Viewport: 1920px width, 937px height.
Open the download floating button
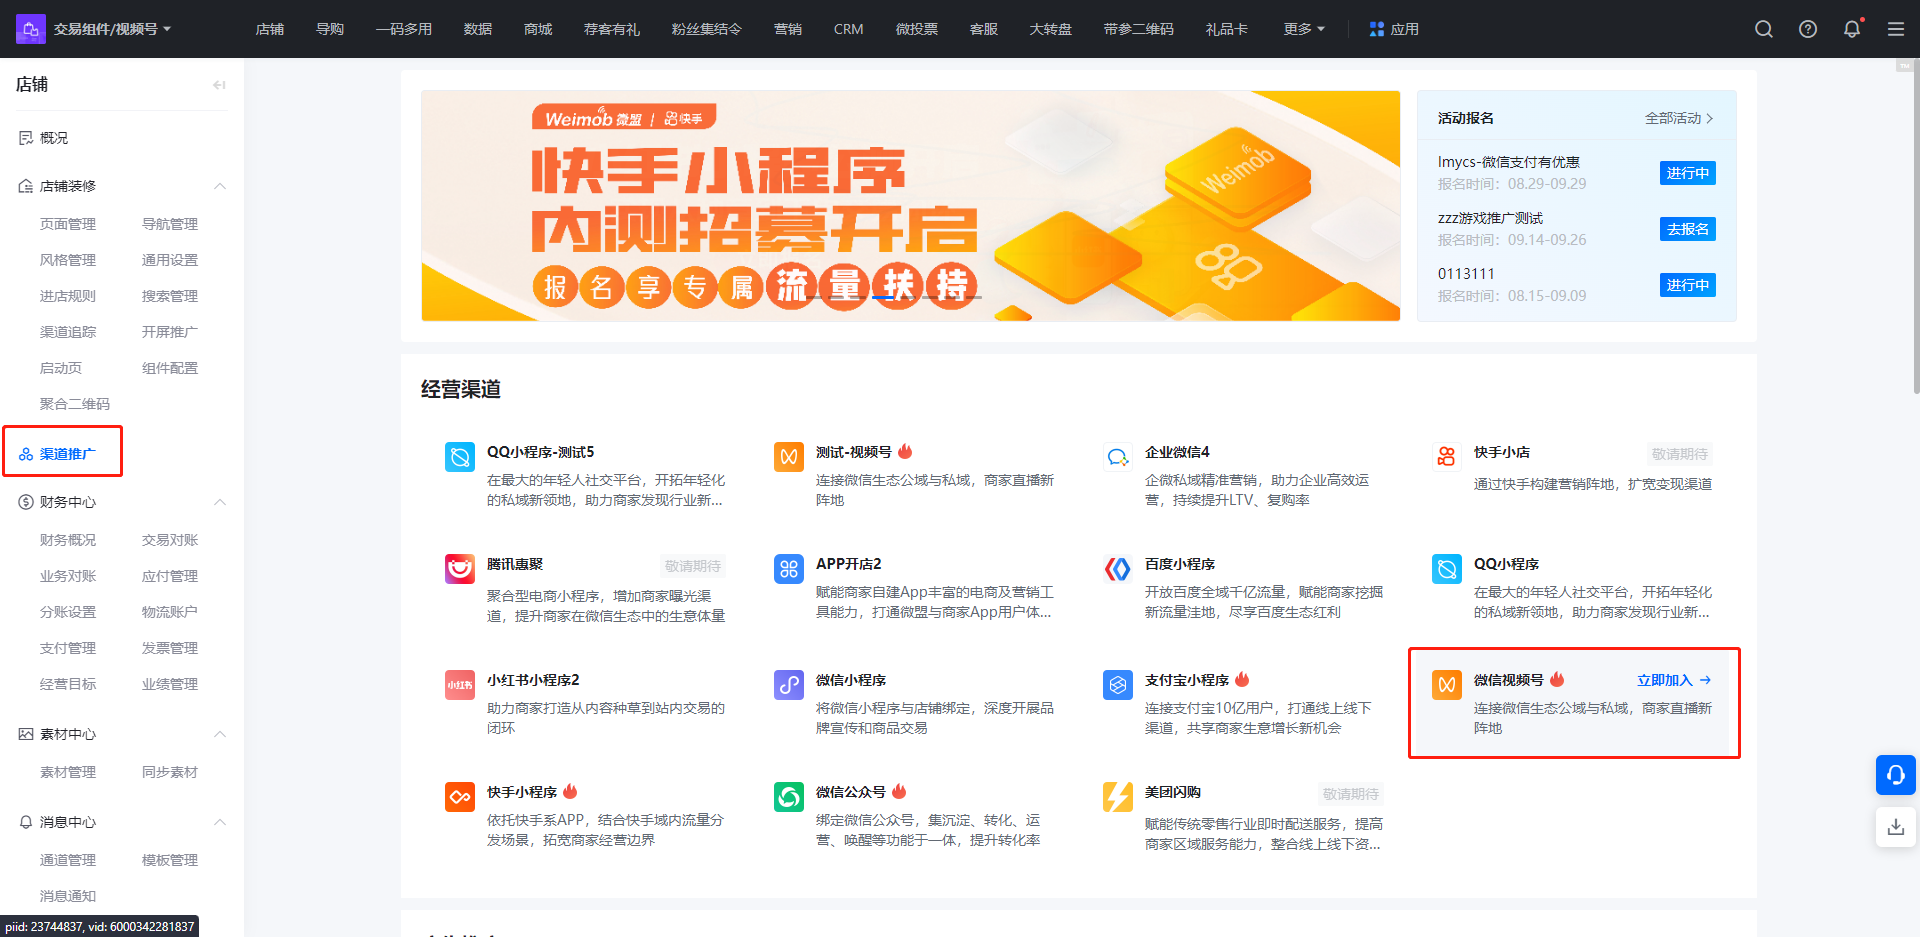pyautogui.click(x=1896, y=827)
